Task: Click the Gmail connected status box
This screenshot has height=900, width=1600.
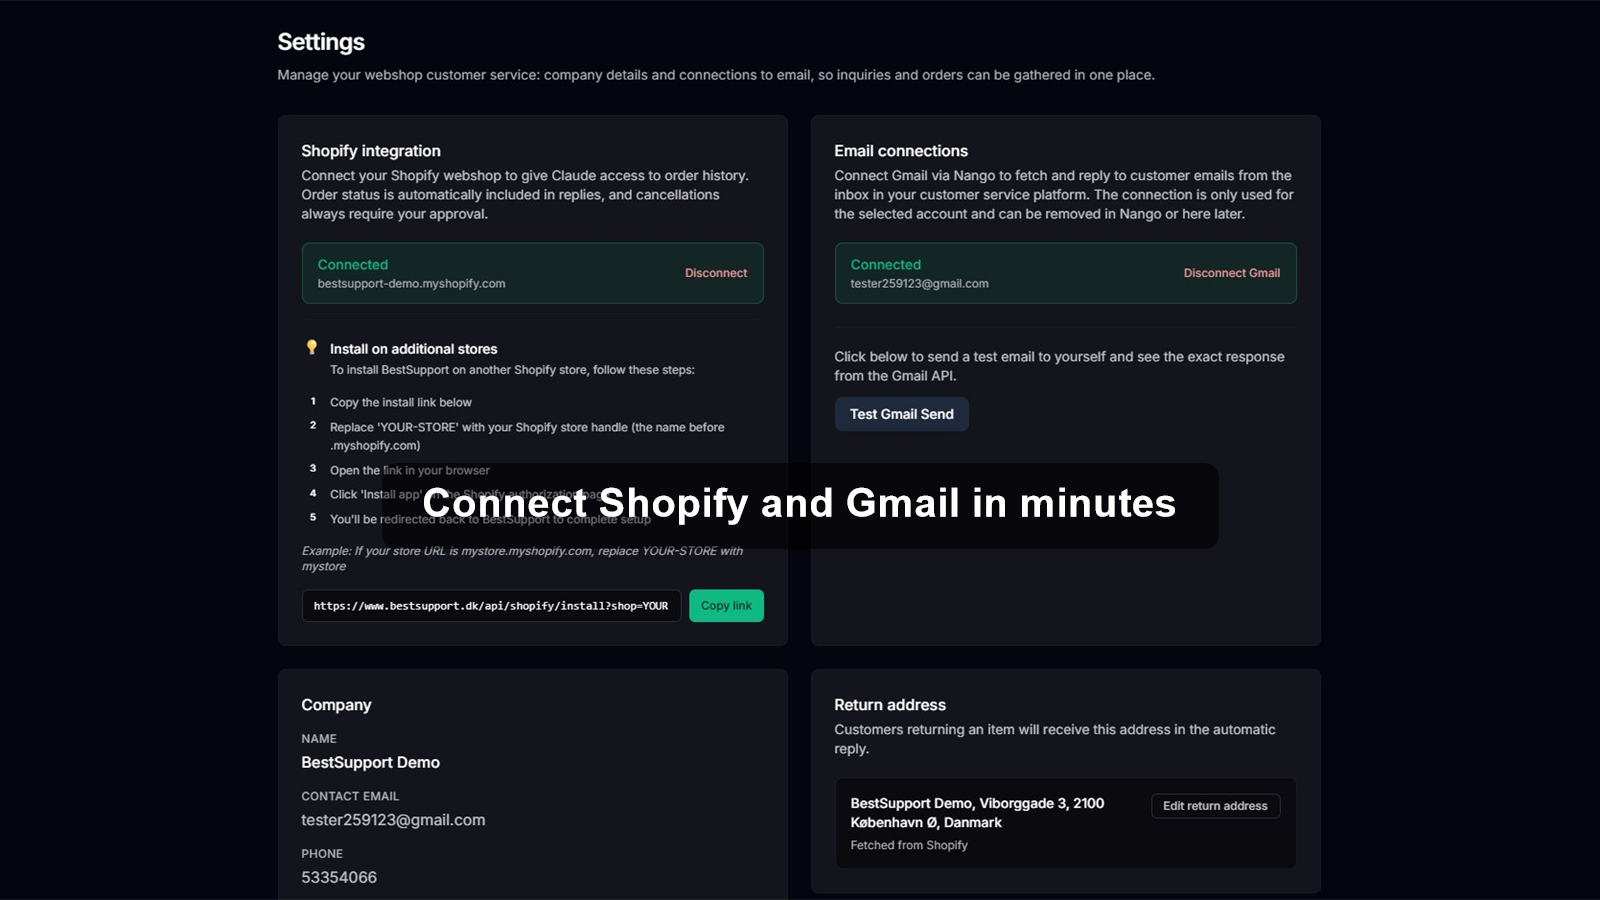Action: click(1066, 273)
